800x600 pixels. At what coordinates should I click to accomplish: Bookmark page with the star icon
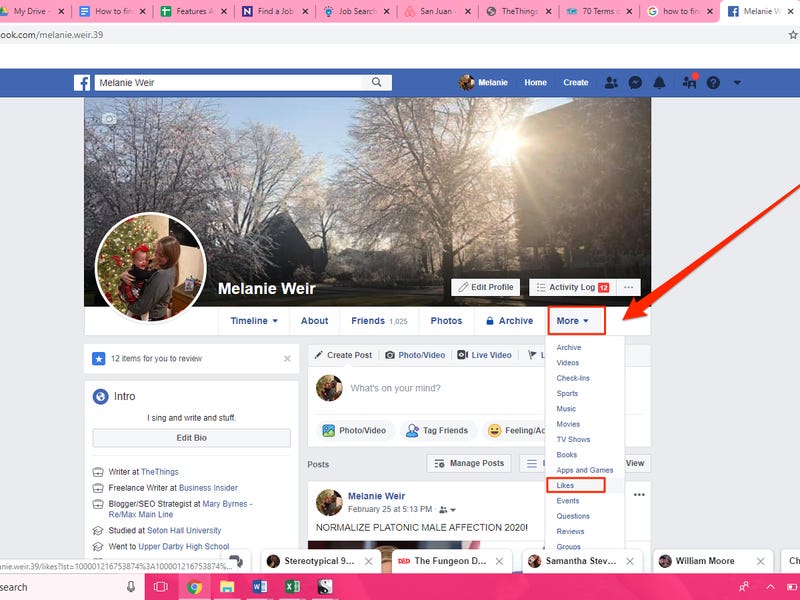(792, 34)
